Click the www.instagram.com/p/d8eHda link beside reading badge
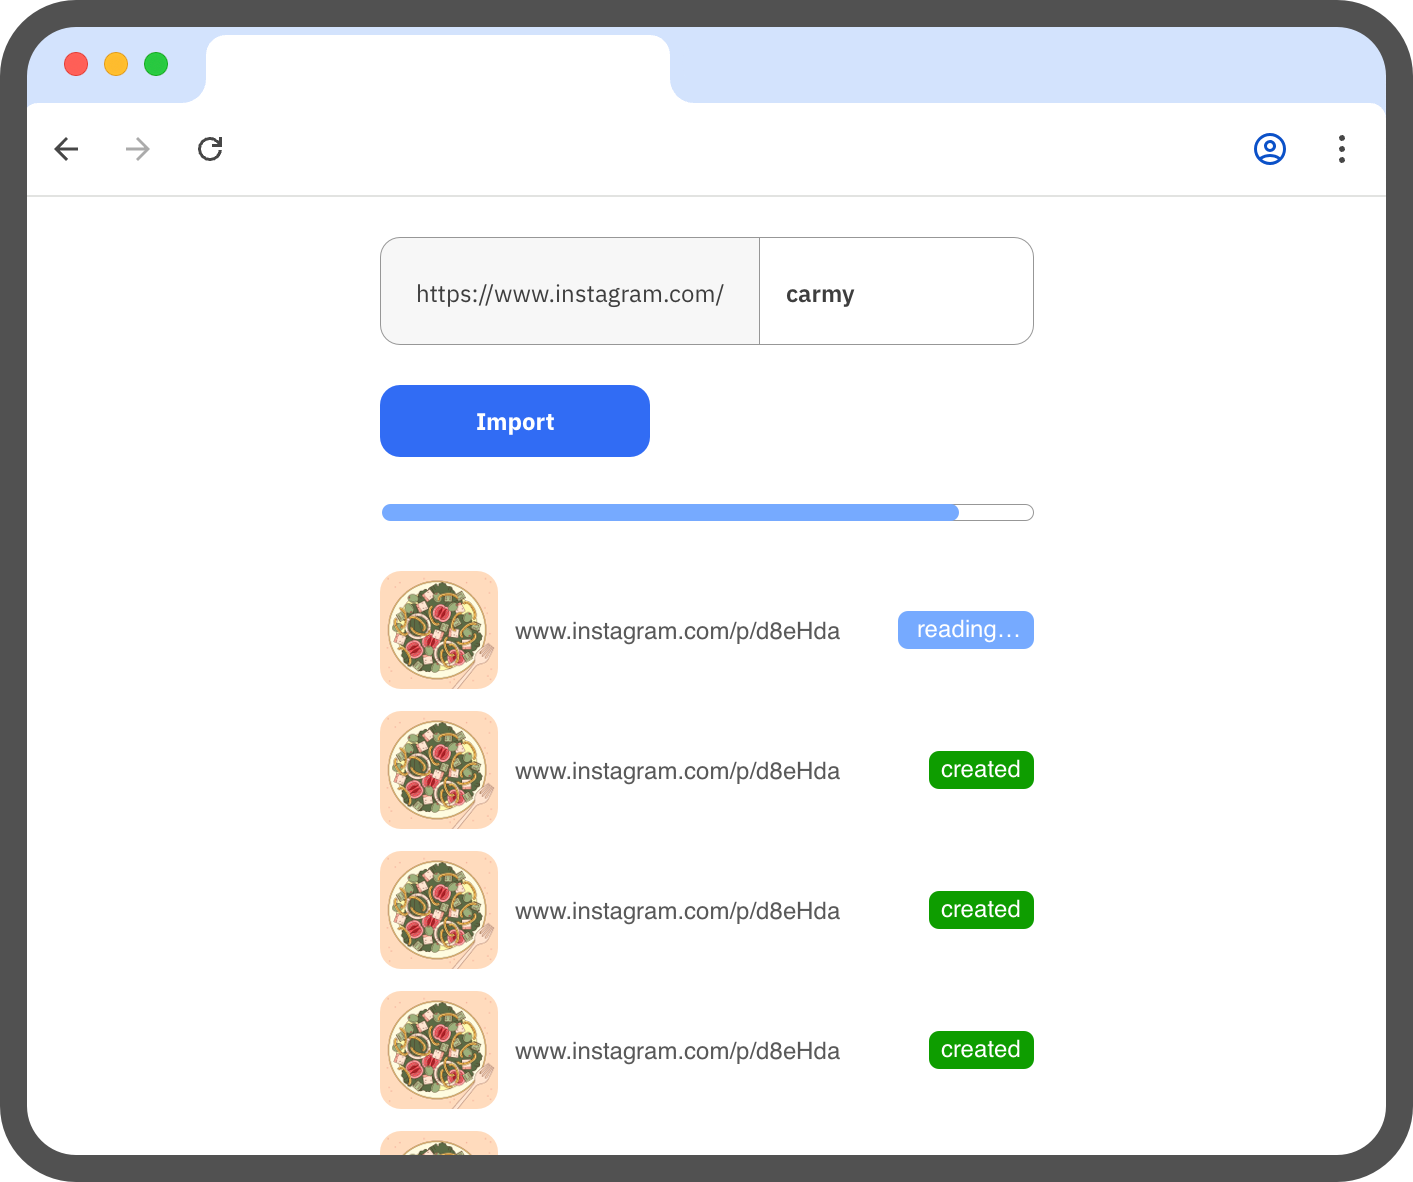Screen dimensions: 1413x1182 coord(677,630)
